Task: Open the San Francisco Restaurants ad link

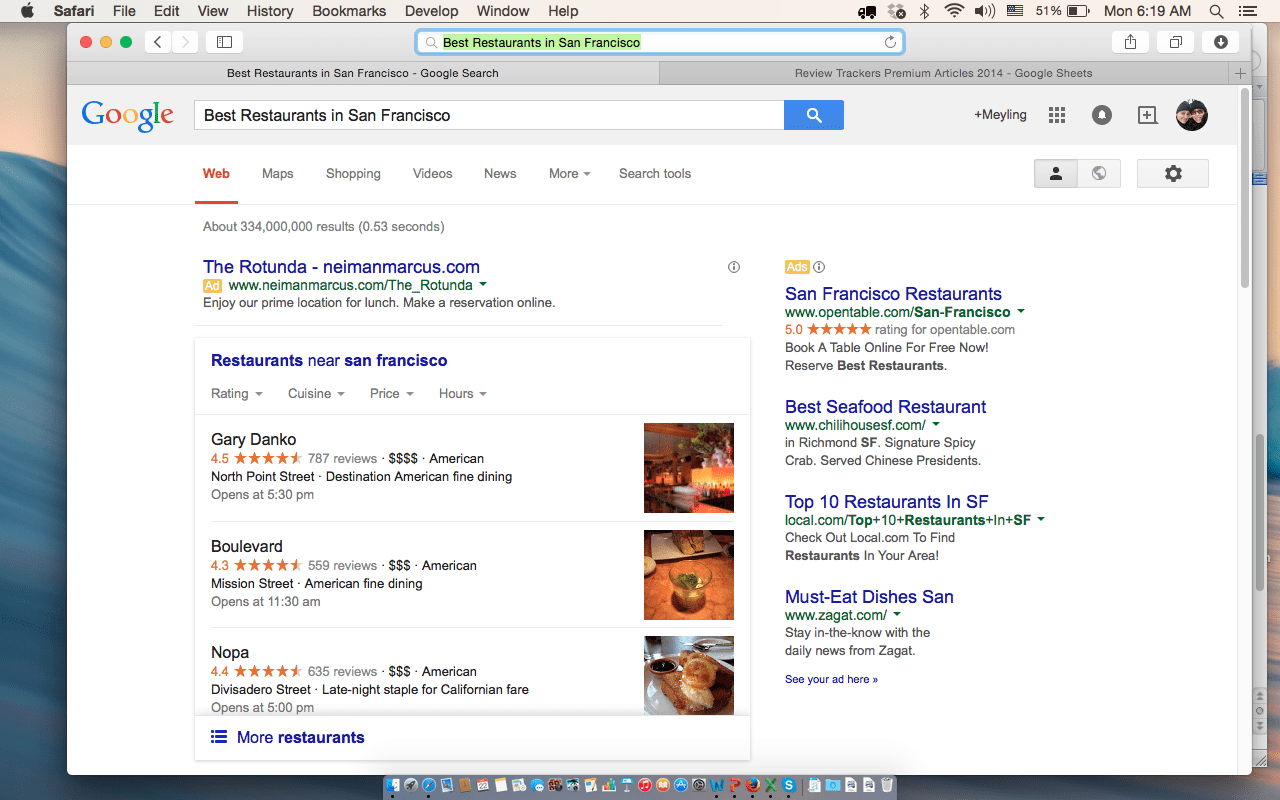Action: (x=893, y=294)
